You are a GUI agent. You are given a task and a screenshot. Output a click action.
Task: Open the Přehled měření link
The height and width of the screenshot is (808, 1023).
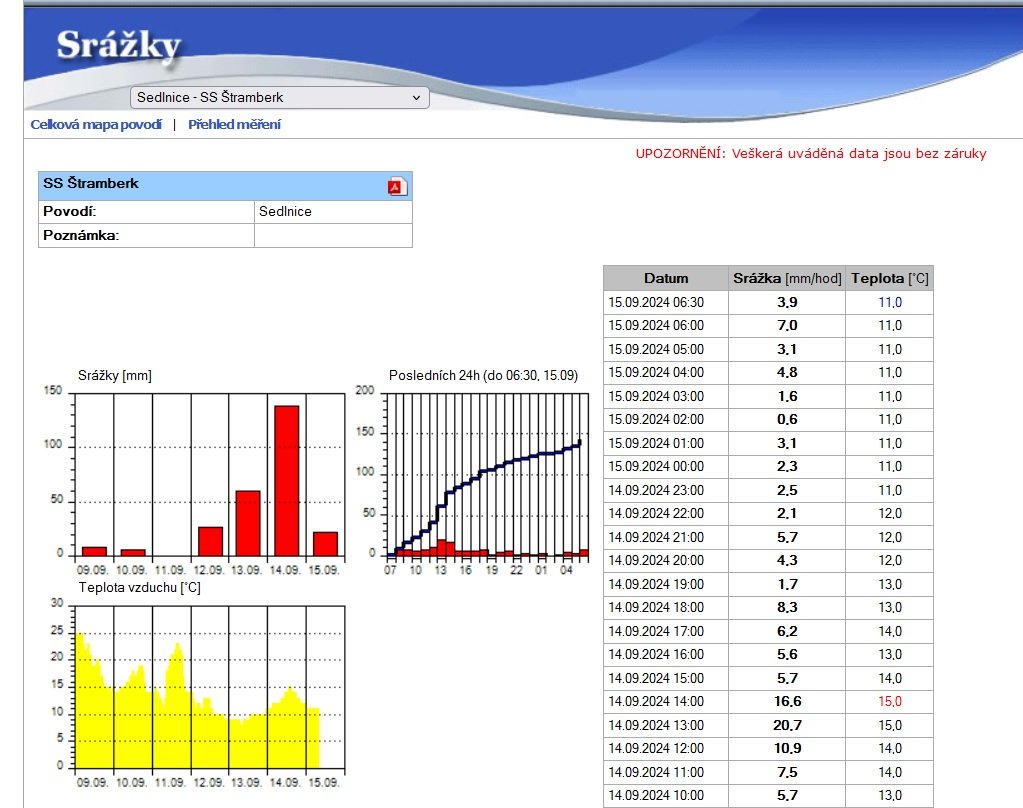point(234,125)
